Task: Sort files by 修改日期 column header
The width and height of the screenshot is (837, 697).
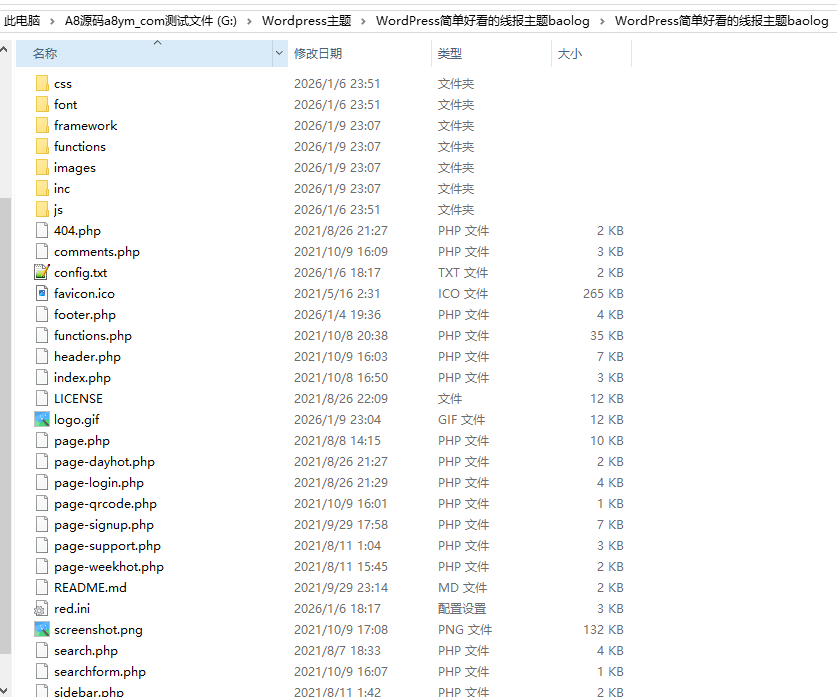Action: 318,54
